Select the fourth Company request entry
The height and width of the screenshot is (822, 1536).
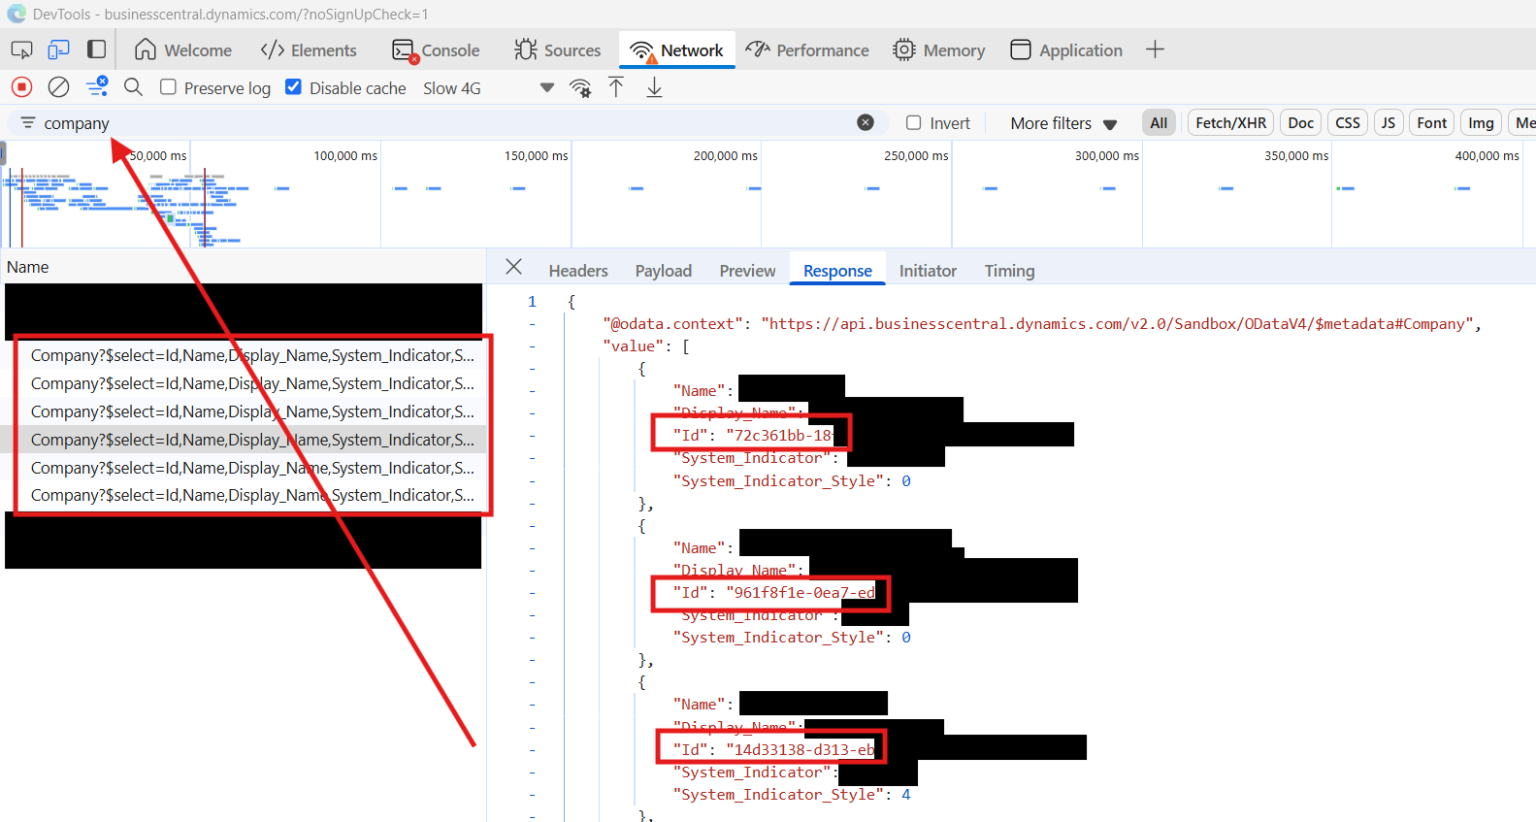tap(240, 439)
